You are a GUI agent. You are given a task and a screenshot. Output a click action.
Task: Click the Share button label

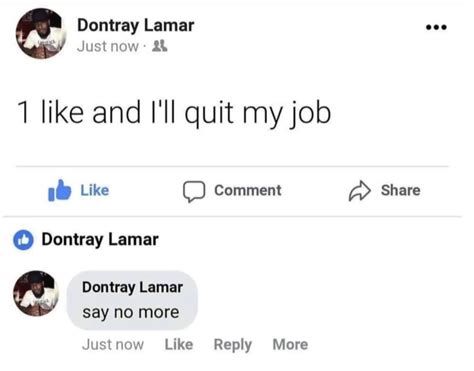coord(400,190)
